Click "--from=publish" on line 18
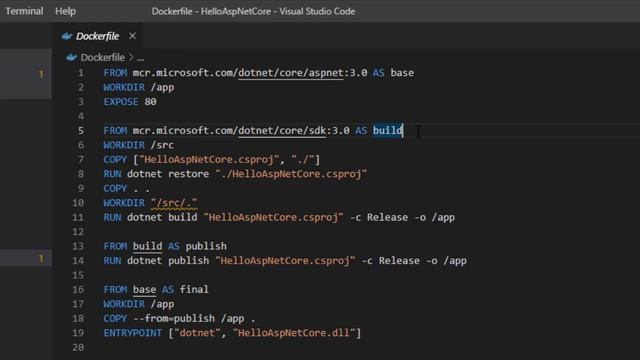The height and width of the screenshot is (360, 640). coord(174,318)
